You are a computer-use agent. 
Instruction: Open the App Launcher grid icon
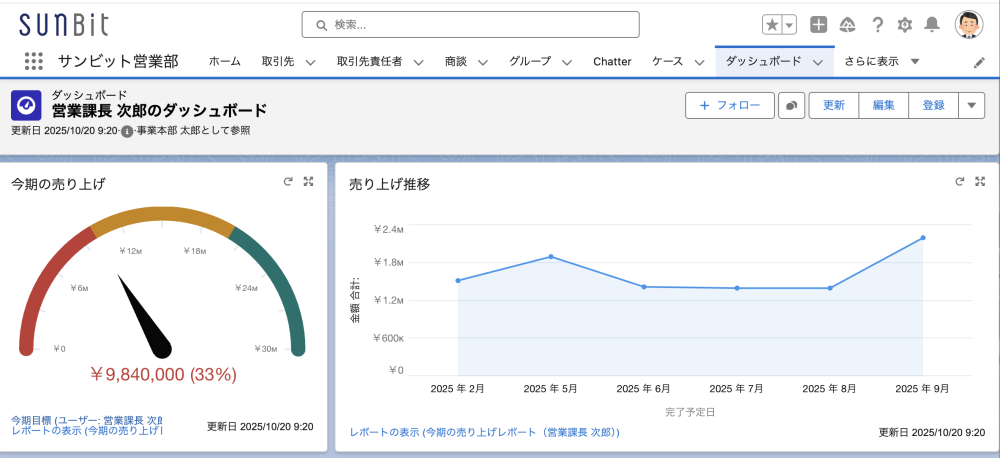click(x=34, y=61)
